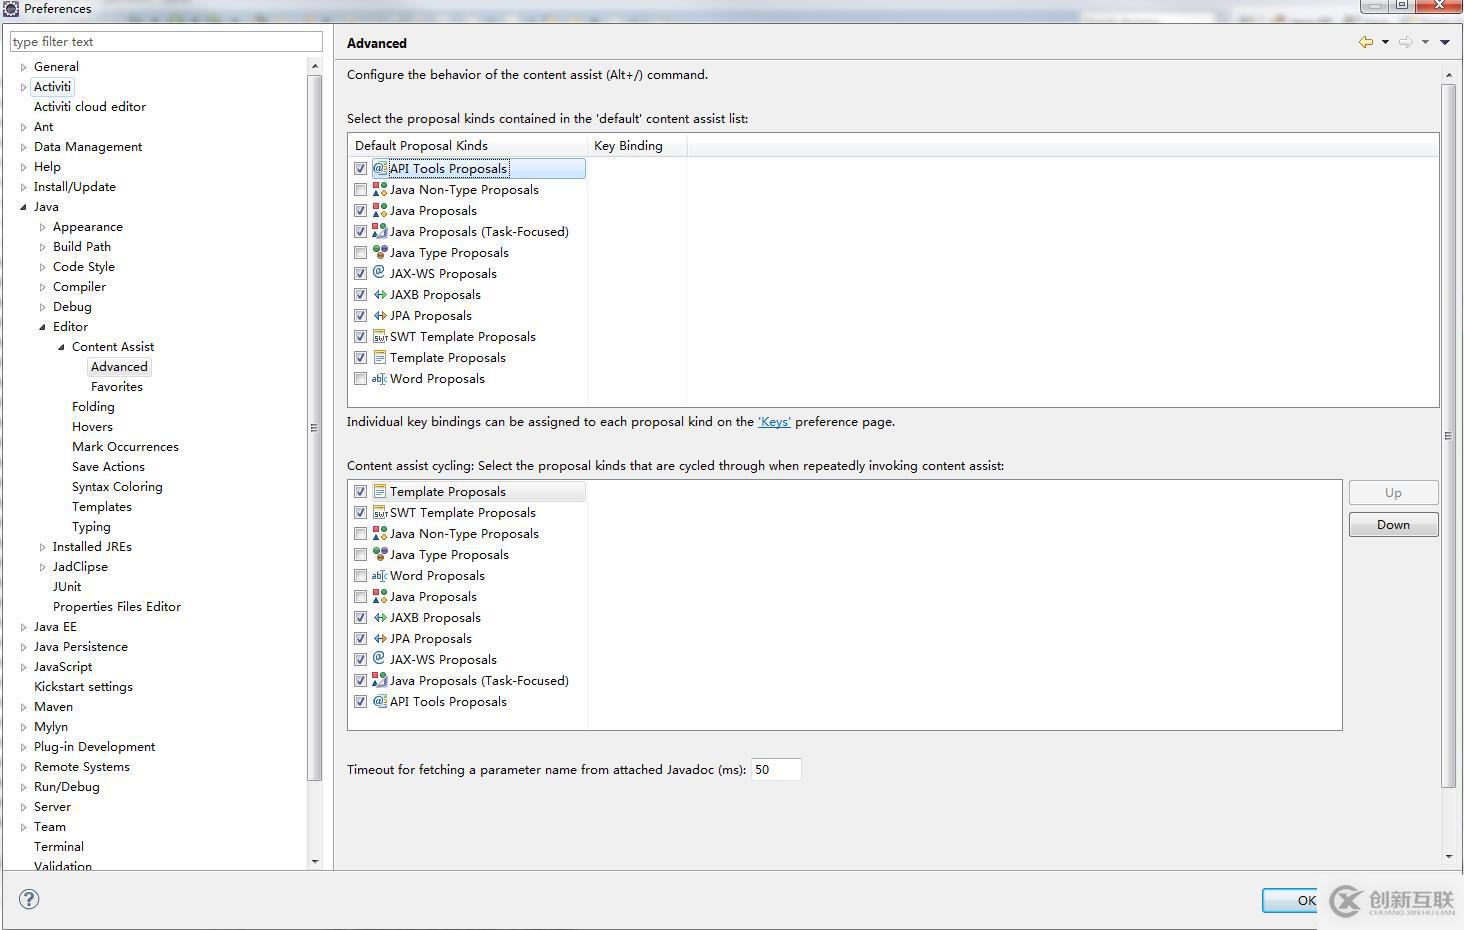Screen dimensions: 1464x930
Task: Click Template Proposals icon in cycling list
Action: (380, 491)
